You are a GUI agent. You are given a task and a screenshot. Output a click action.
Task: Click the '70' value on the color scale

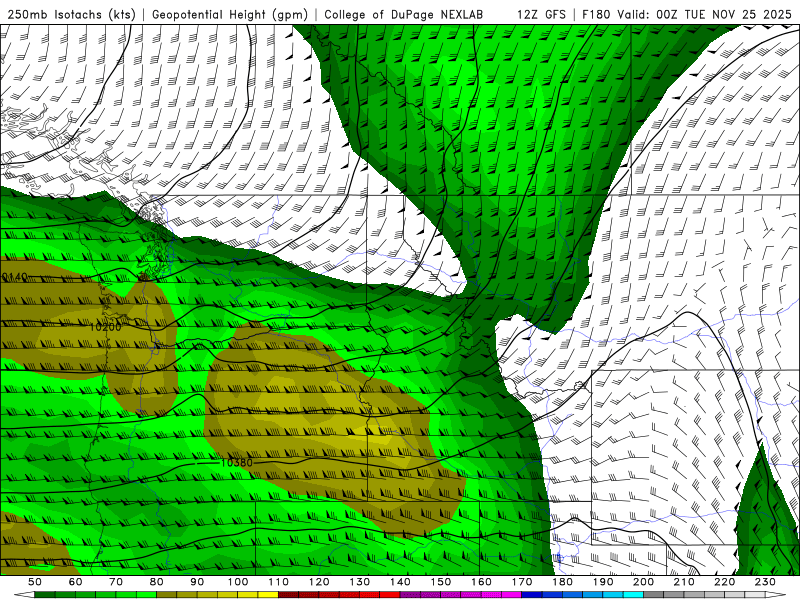click(116, 582)
